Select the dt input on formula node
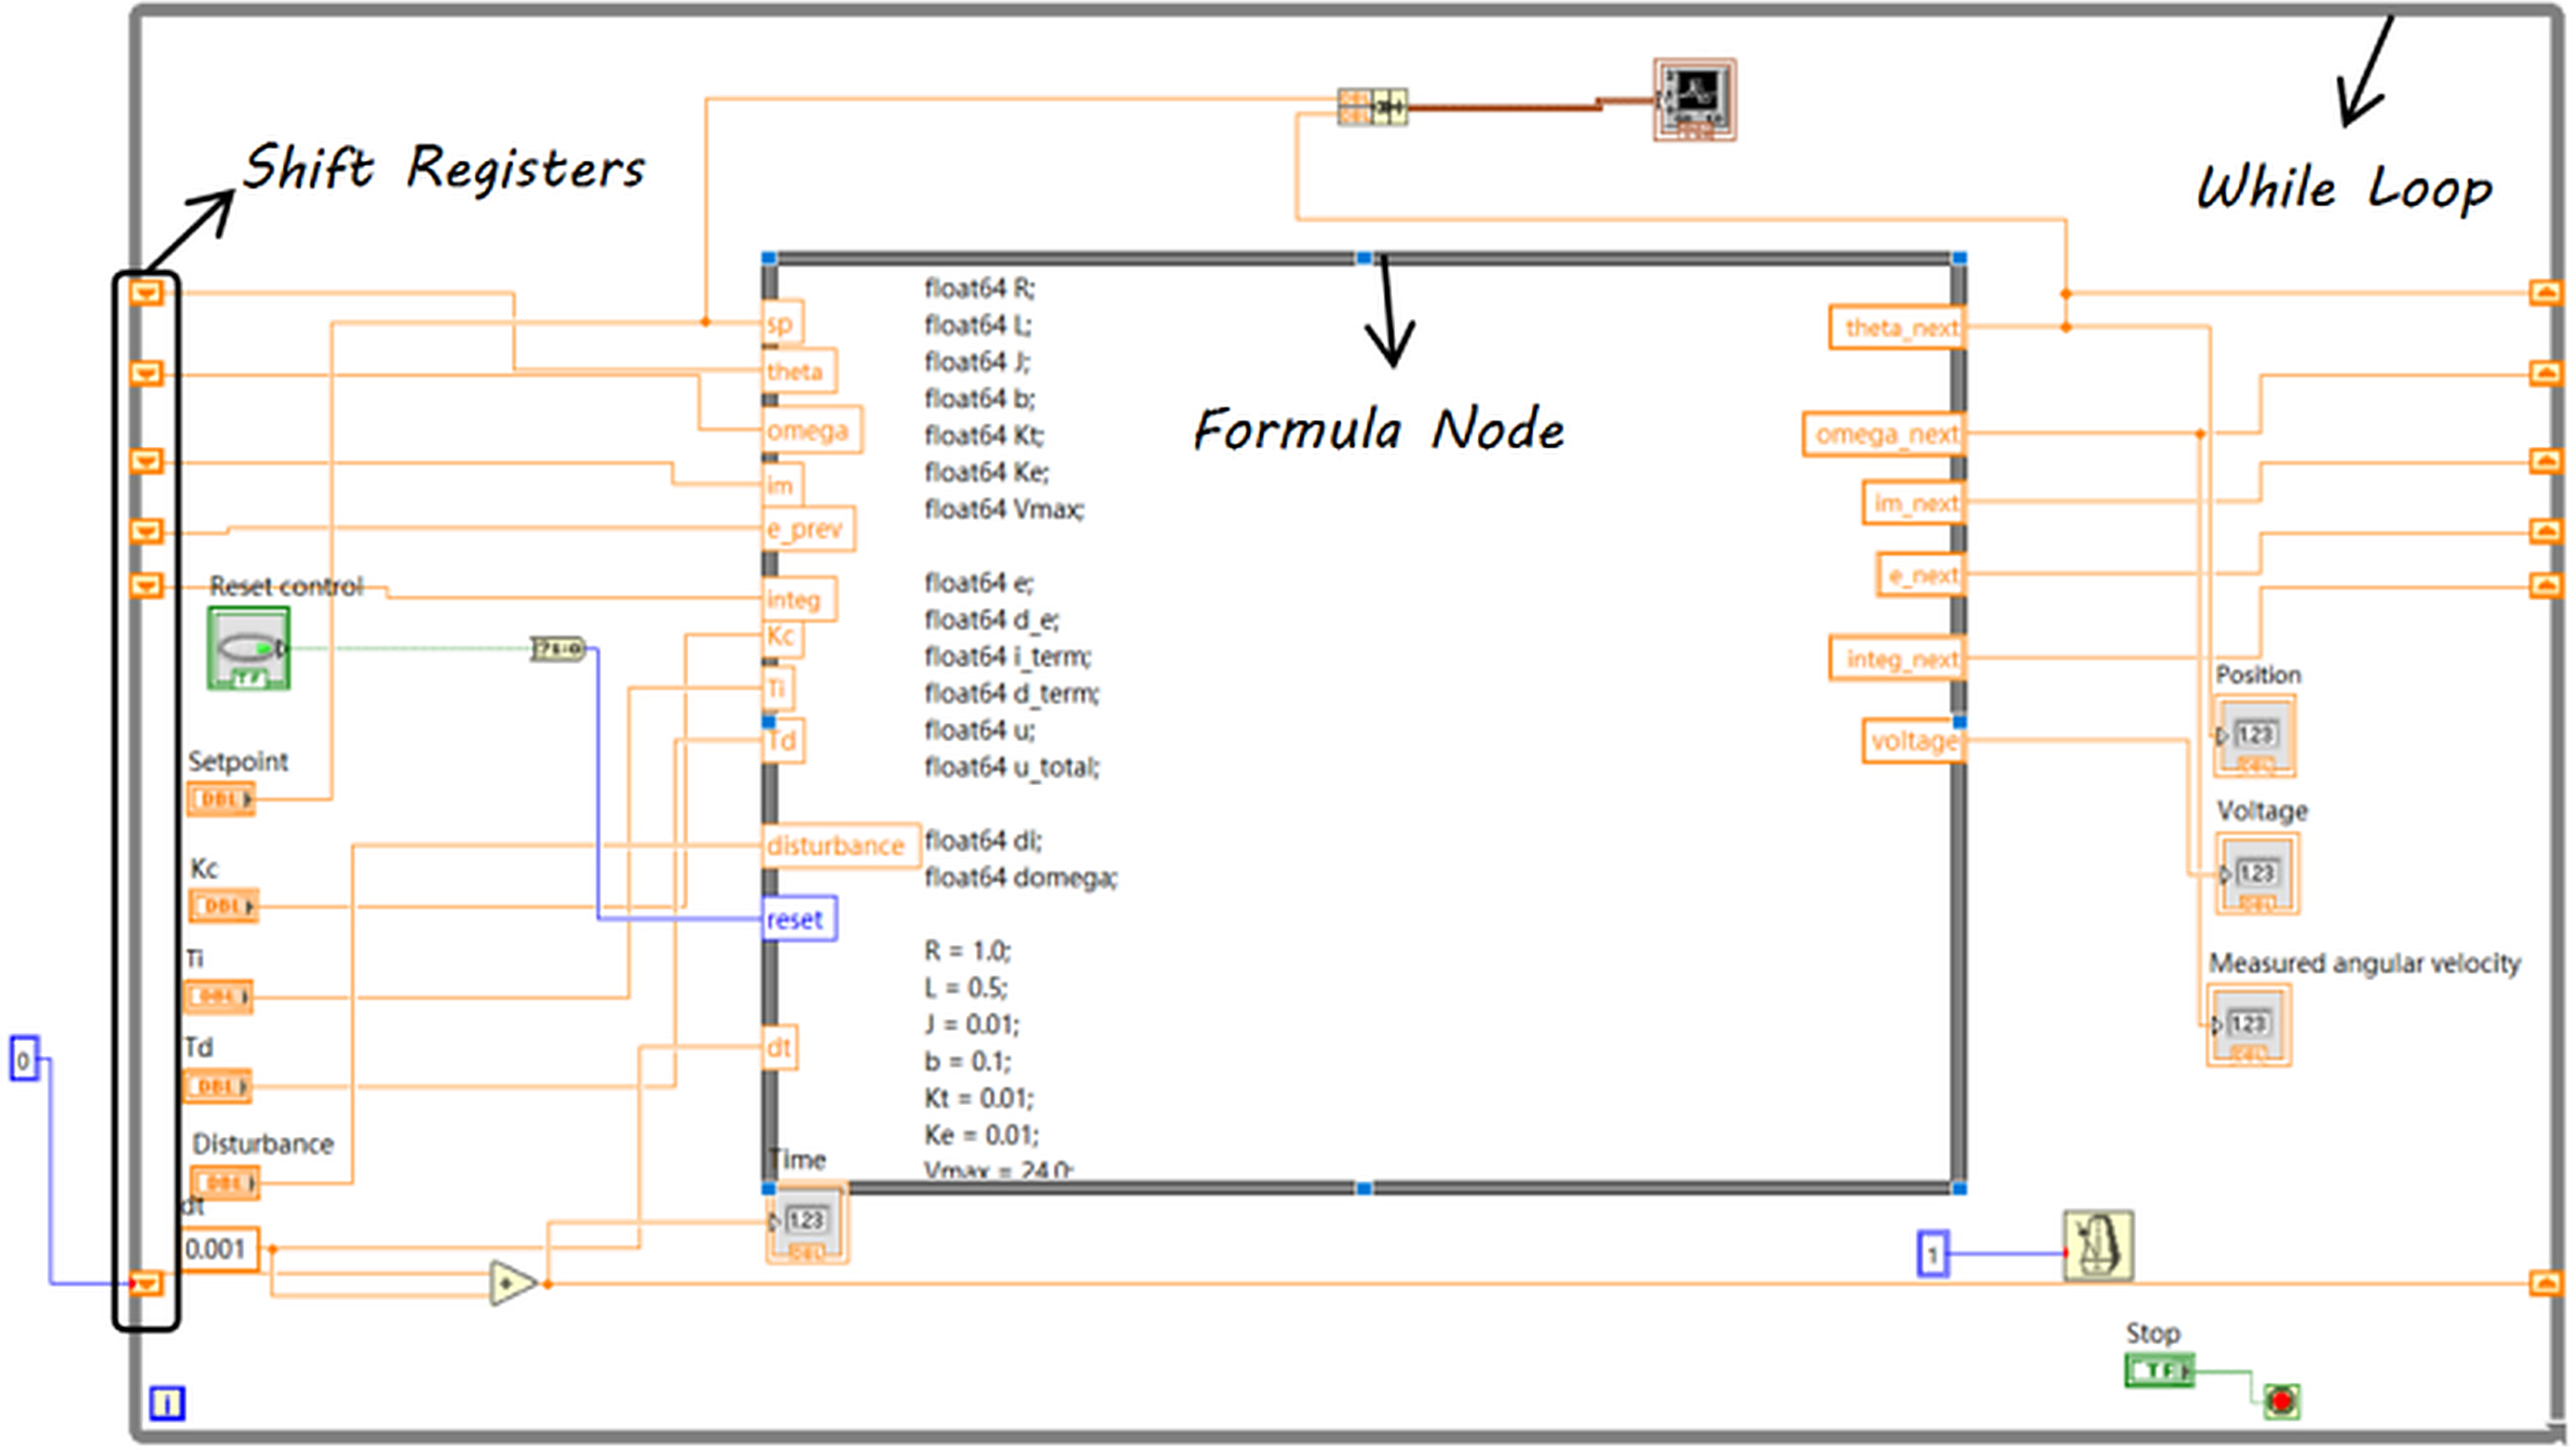Viewport: 2576px width, 1450px height. (x=780, y=1048)
